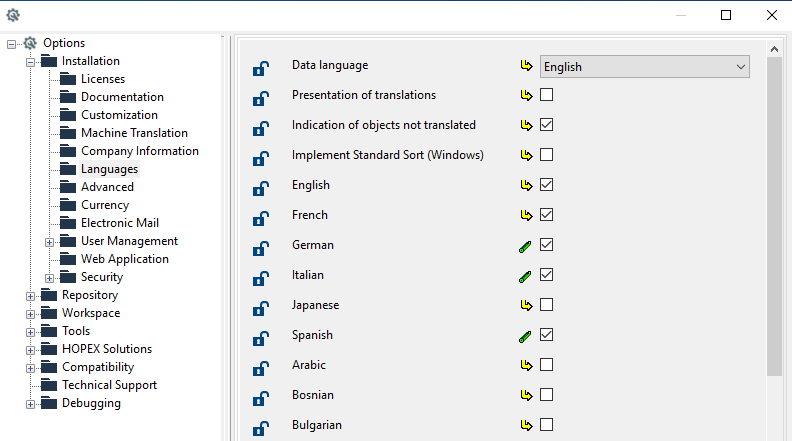Uncheck the French language checkbox
The image size is (792, 441).
[x=547, y=215]
